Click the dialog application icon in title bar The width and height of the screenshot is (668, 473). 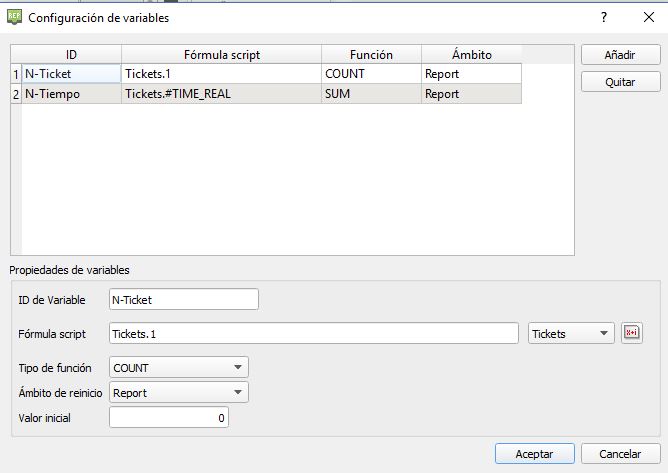(13, 17)
